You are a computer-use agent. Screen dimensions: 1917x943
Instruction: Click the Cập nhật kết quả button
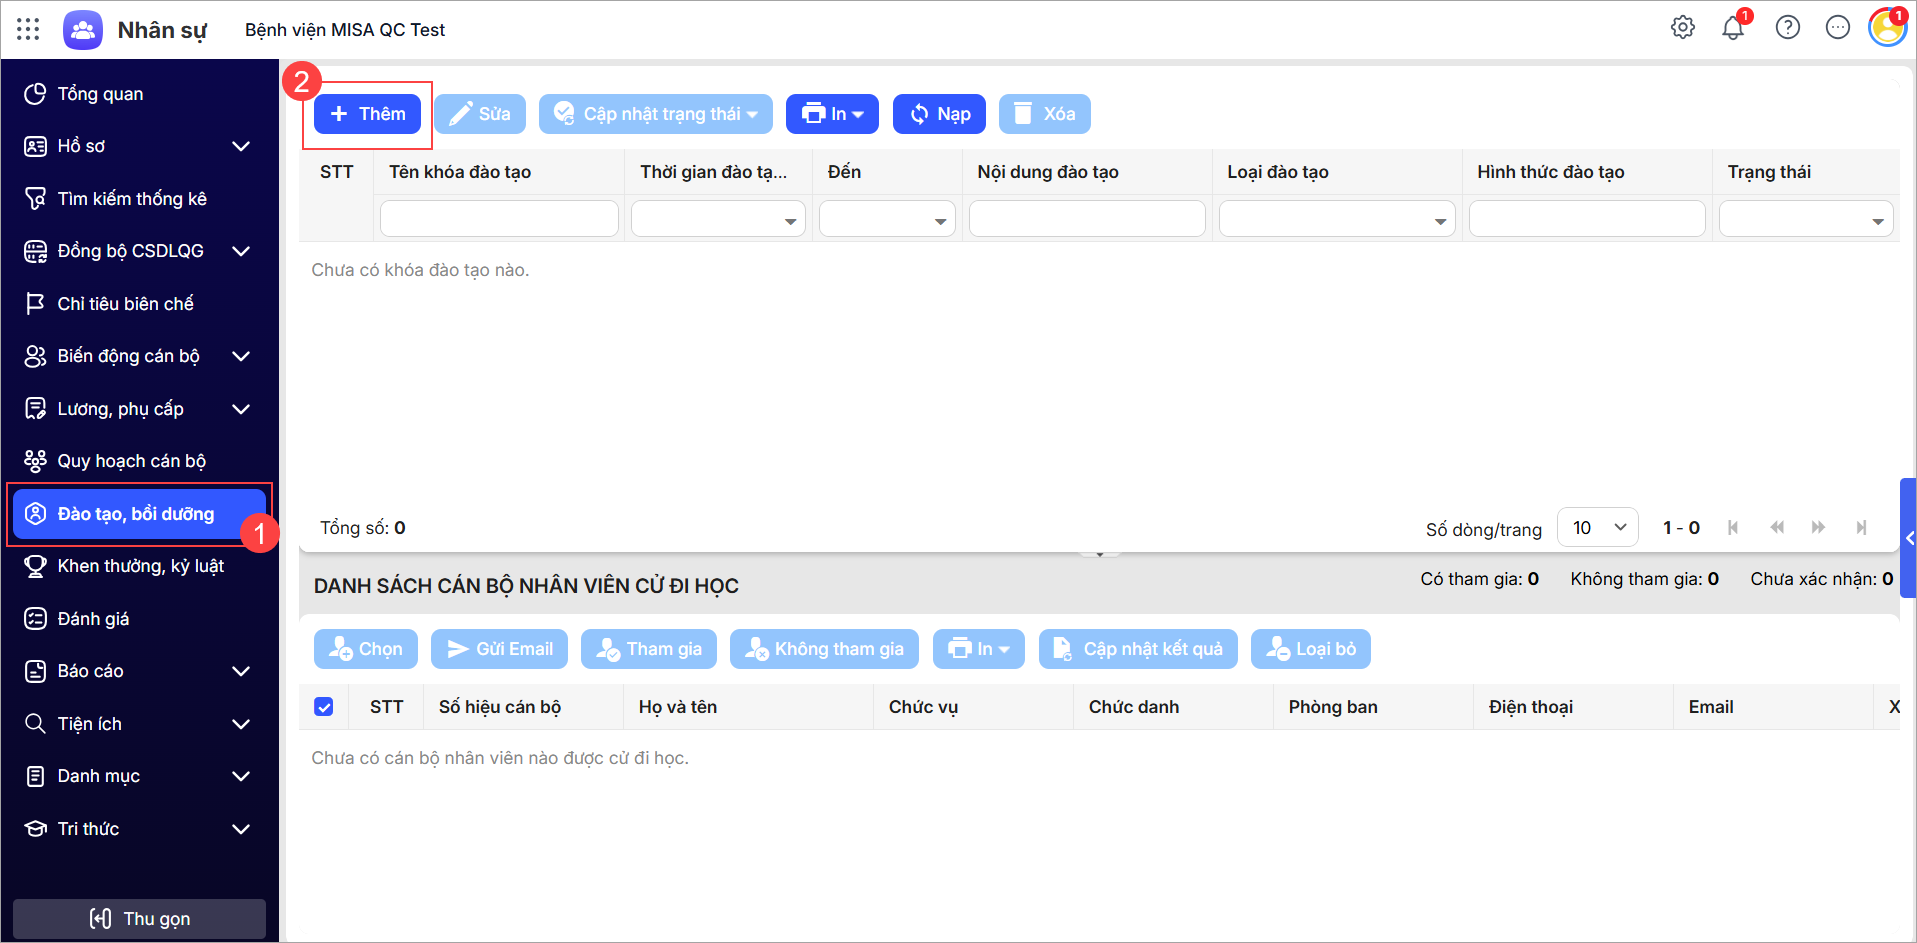pos(1138,649)
